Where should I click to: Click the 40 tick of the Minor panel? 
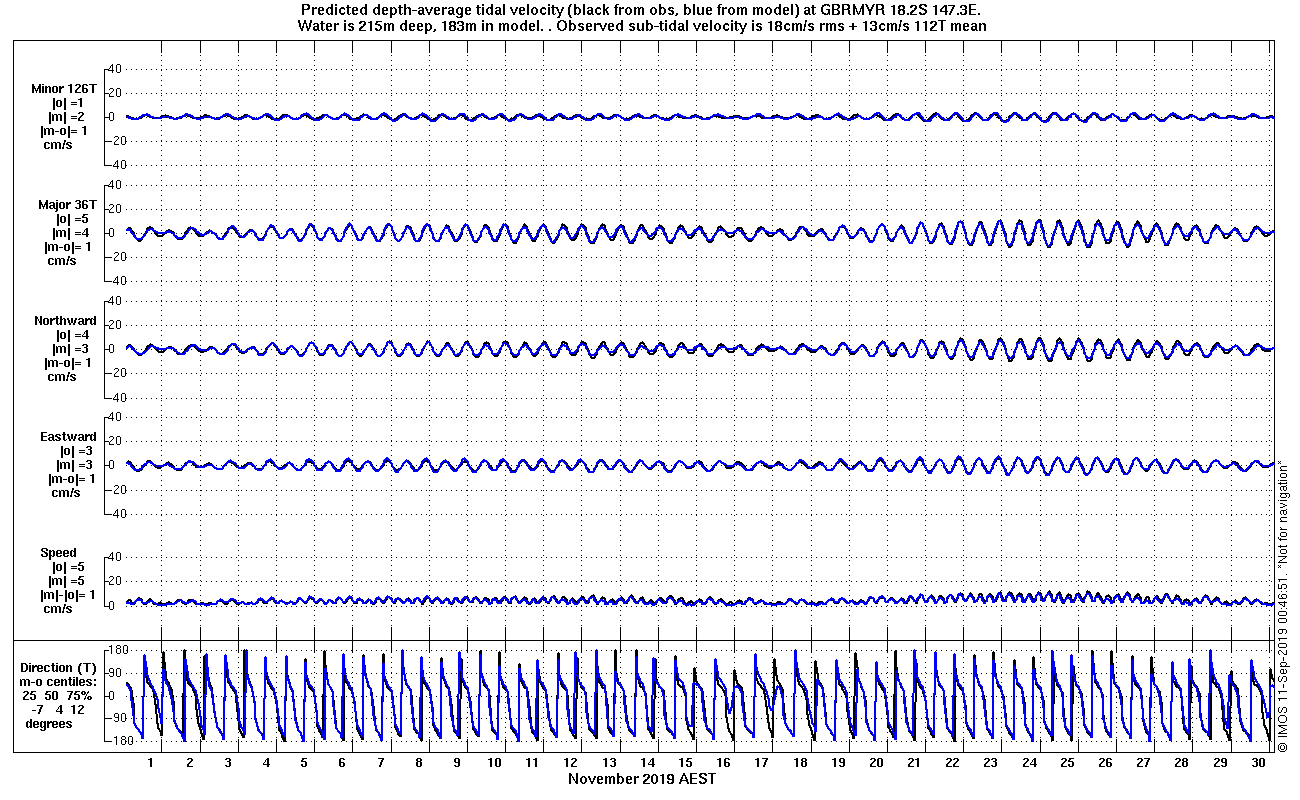click(x=113, y=69)
